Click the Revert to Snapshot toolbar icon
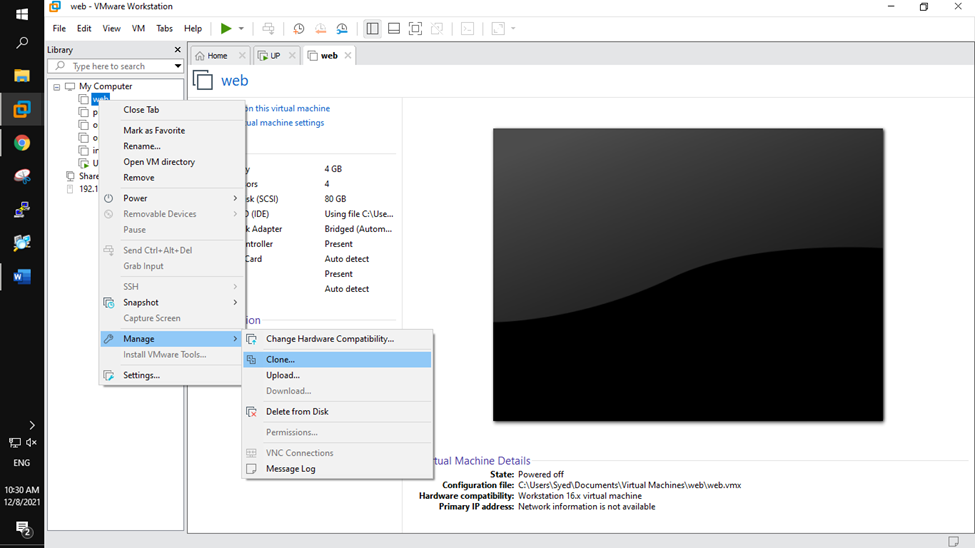 320,29
